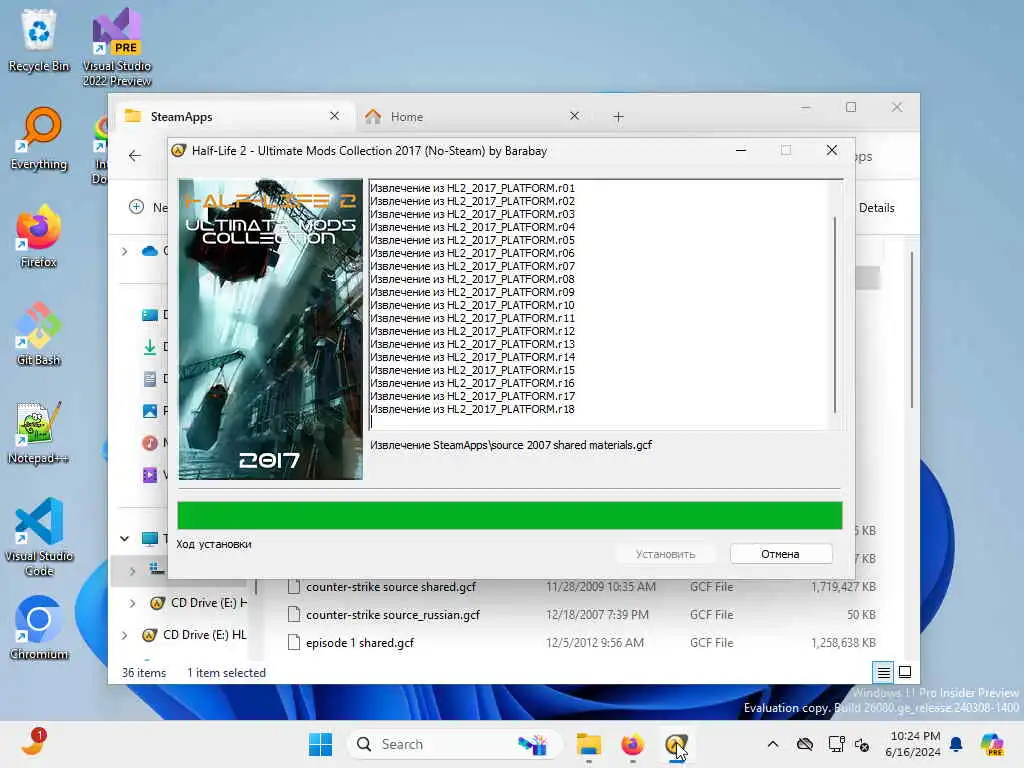The width and height of the screenshot is (1024, 768).
Task: Open Firefox from the taskbar
Action: point(632,744)
